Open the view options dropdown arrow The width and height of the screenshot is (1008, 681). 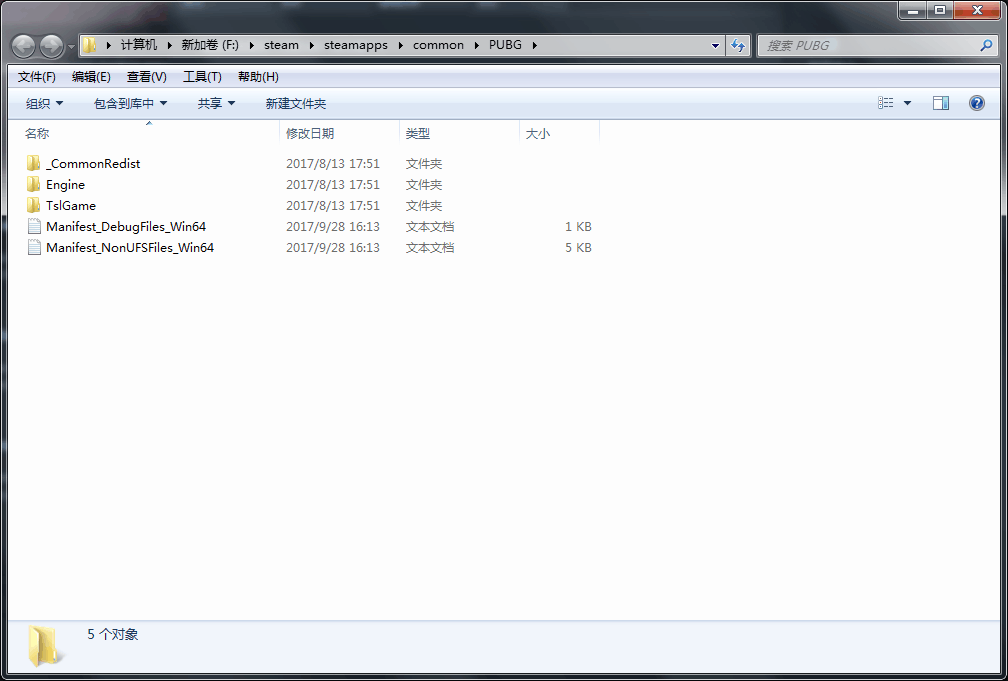(x=907, y=103)
